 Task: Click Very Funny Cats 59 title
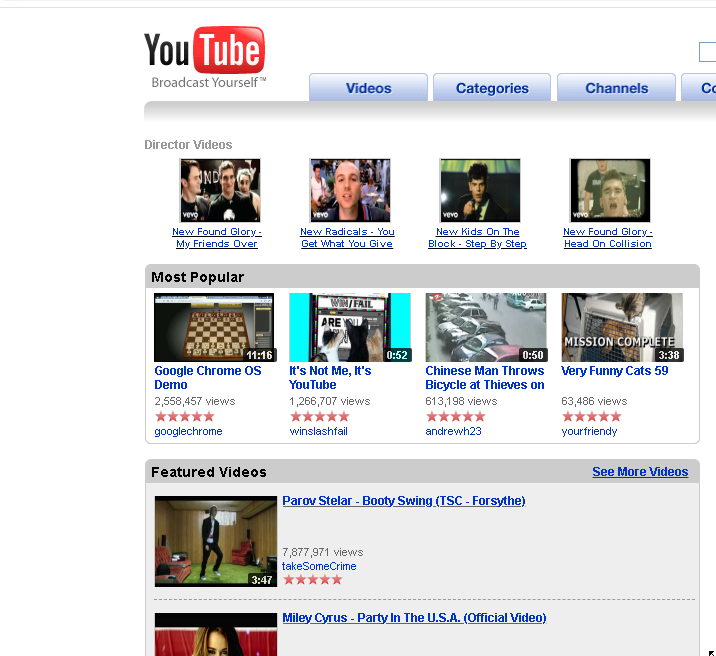tap(615, 371)
